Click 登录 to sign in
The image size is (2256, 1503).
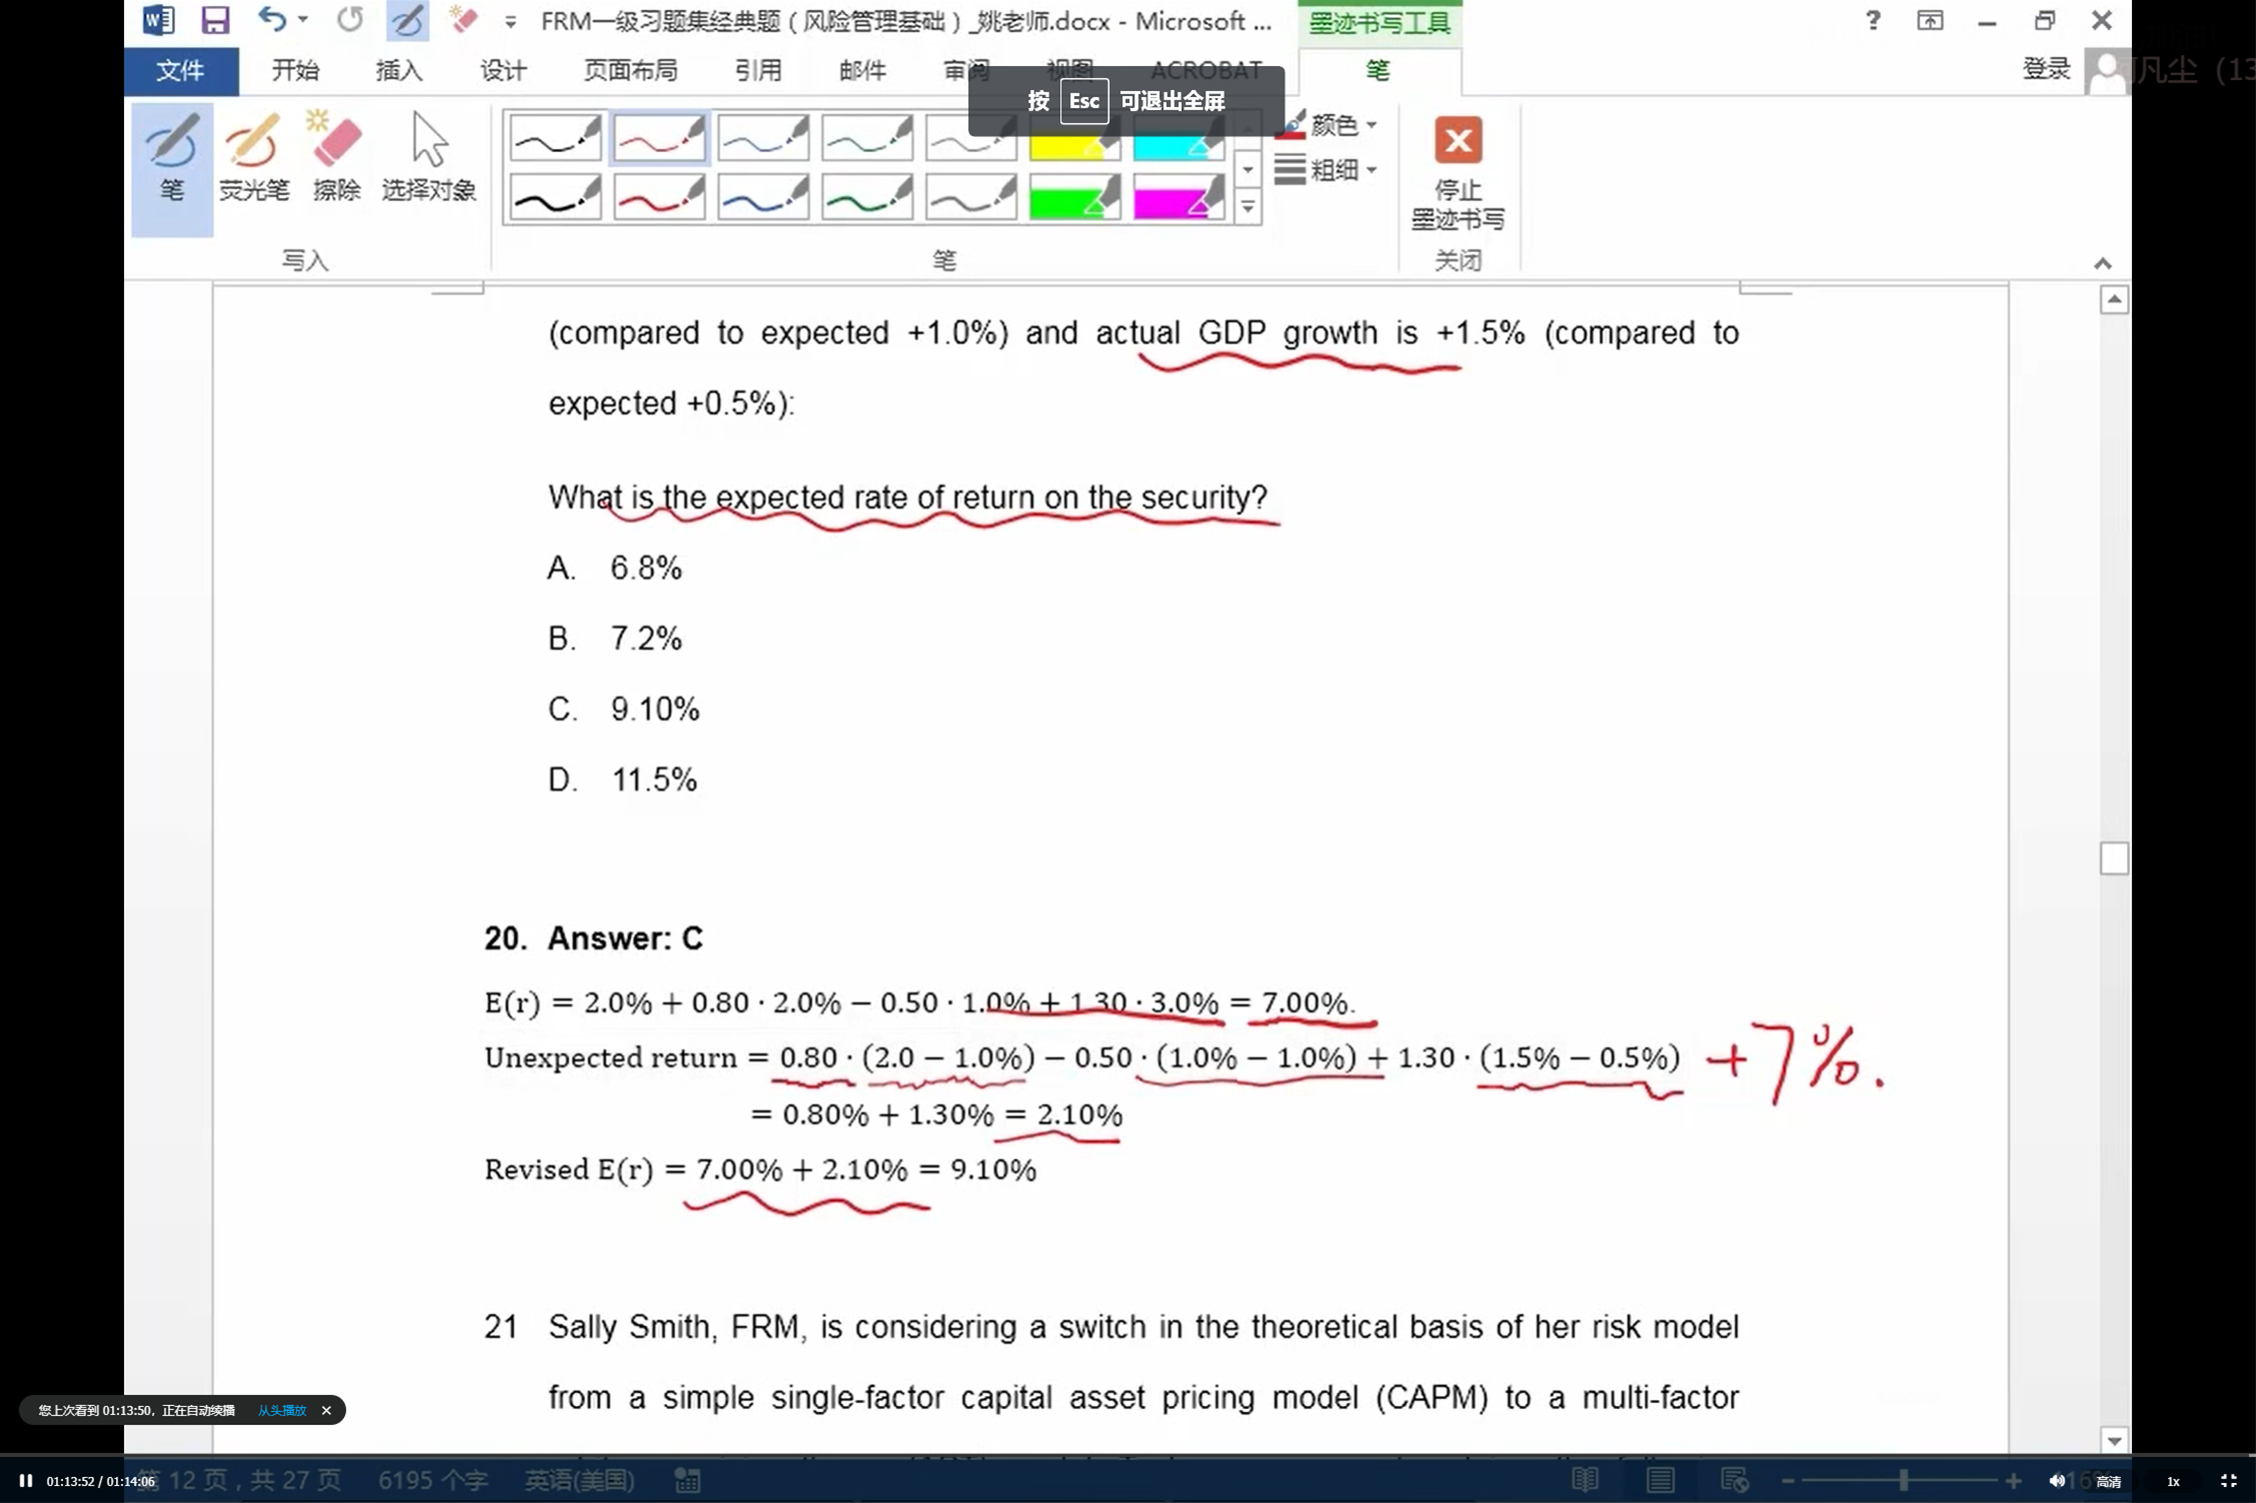click(x=2045, y=69)
